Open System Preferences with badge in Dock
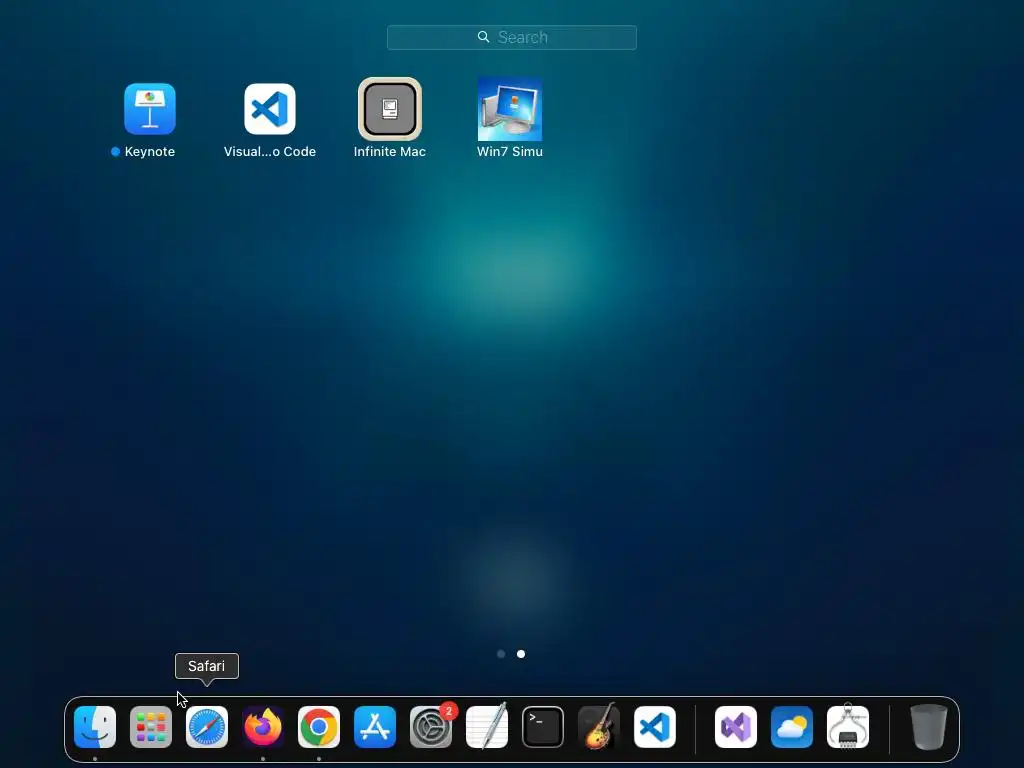 point(431,727)
